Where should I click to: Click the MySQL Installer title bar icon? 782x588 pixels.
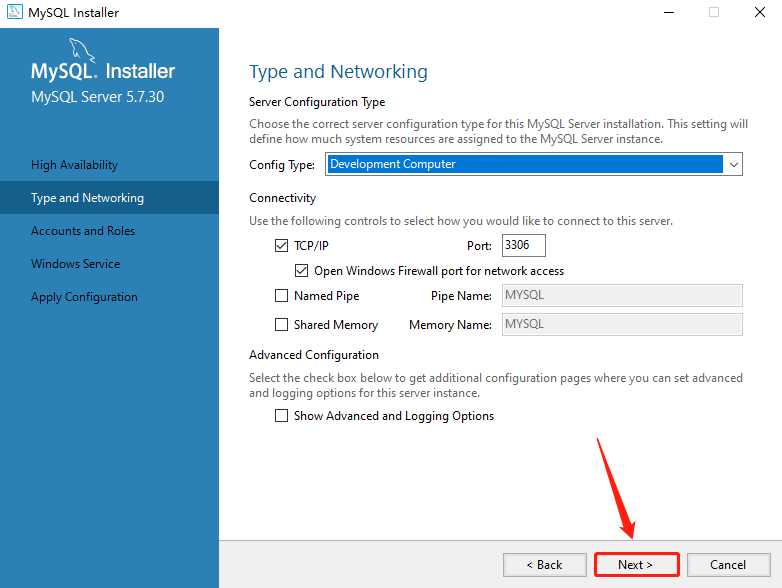[x=14, y=11]
